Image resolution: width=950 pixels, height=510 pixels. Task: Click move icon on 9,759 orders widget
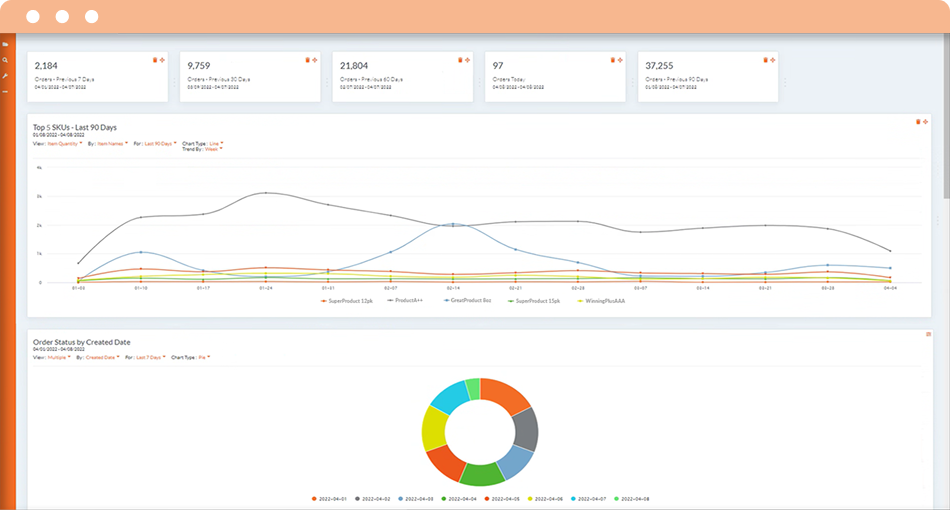click(314, 60)
